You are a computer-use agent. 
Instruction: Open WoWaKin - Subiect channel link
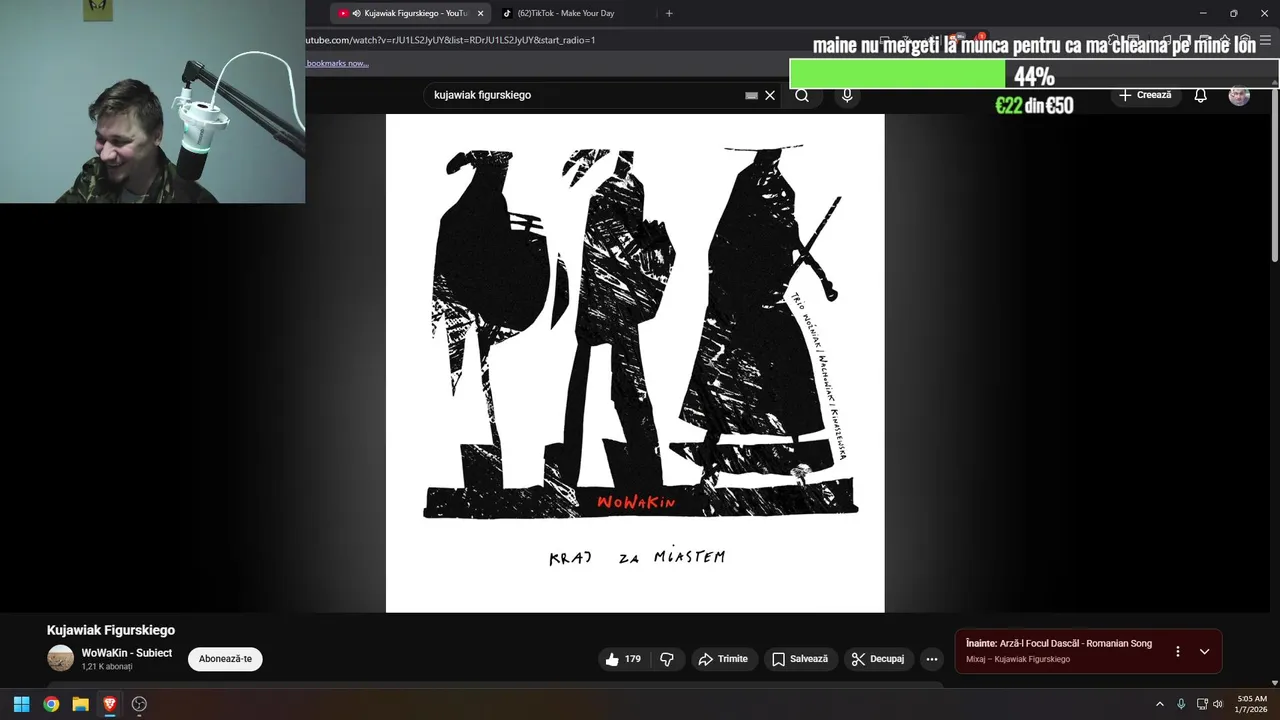(x=127, y=653)
